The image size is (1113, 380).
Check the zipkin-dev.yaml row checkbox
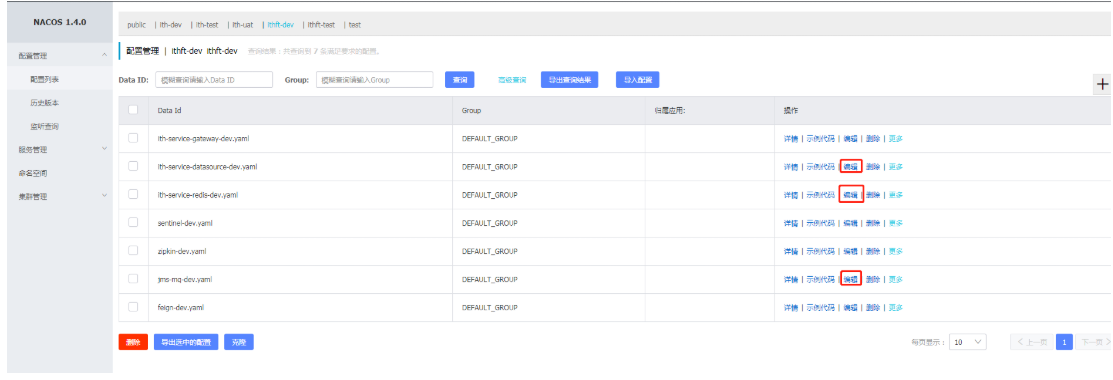point(133,251)
